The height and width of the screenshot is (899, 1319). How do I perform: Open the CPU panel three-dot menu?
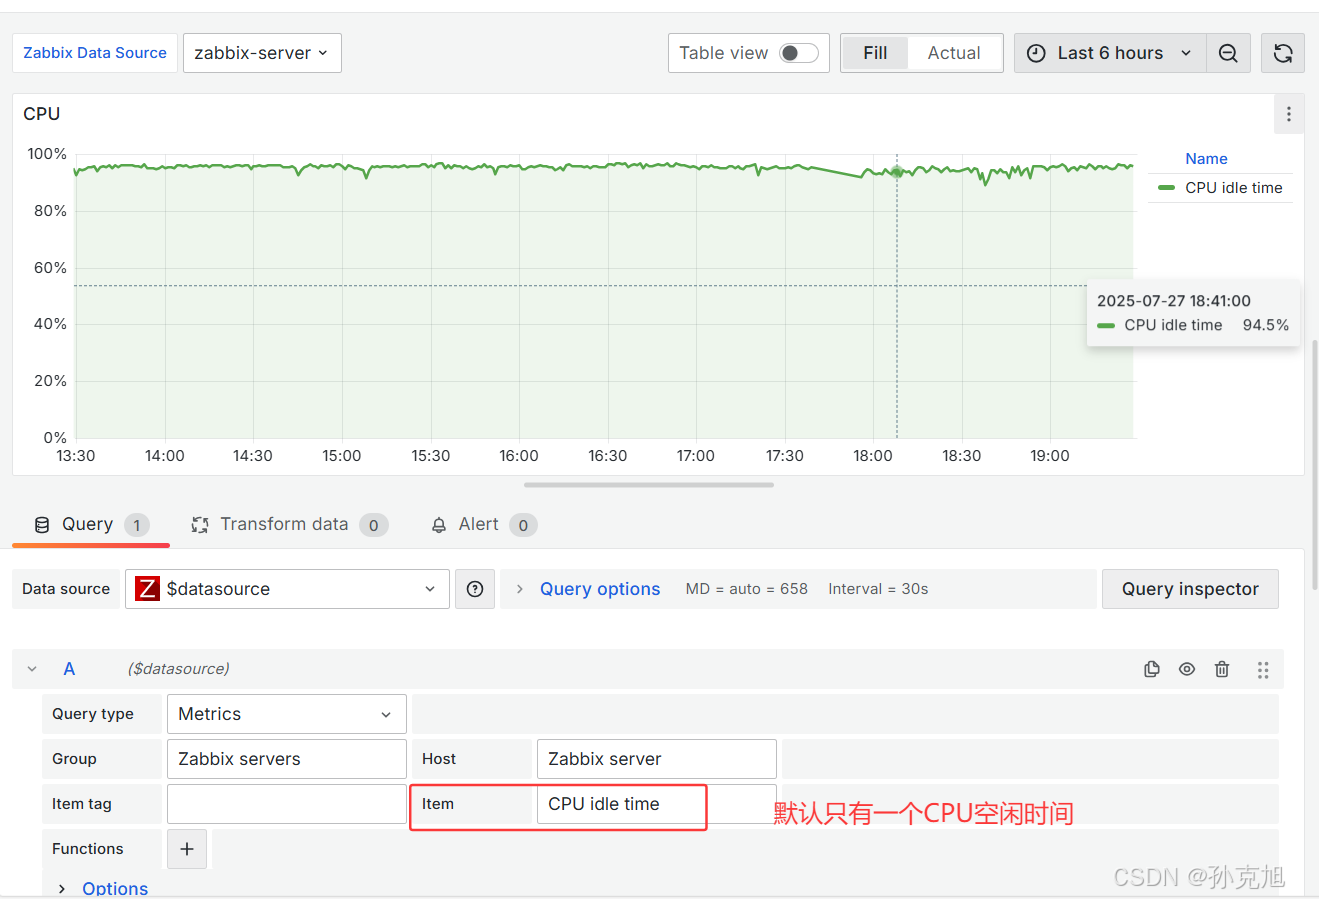[1288, 114]
